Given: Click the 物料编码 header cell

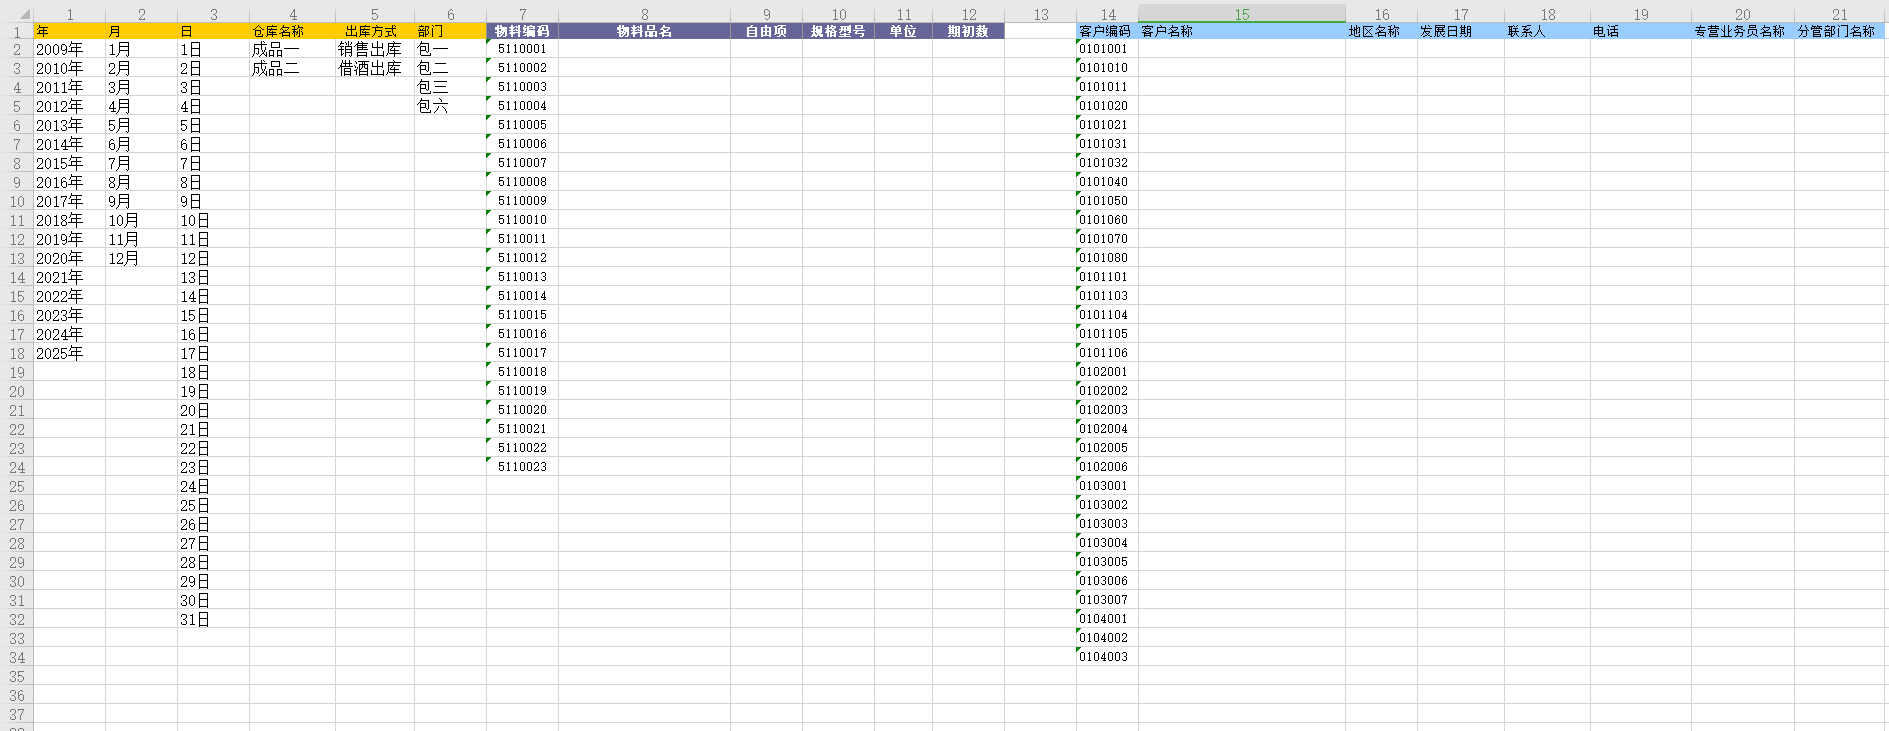Looking at the screenshot, I should tap(523, 31).
